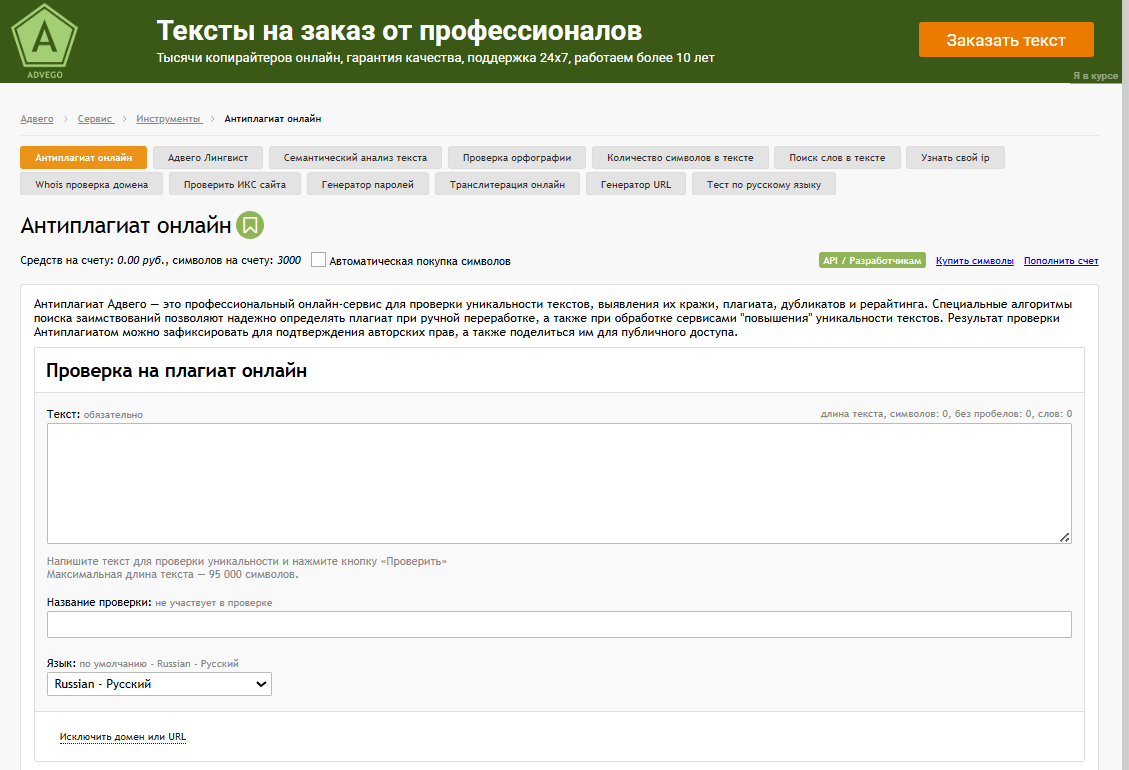
Task: Open the Пополнить счет link
Action: (1061, 261)
